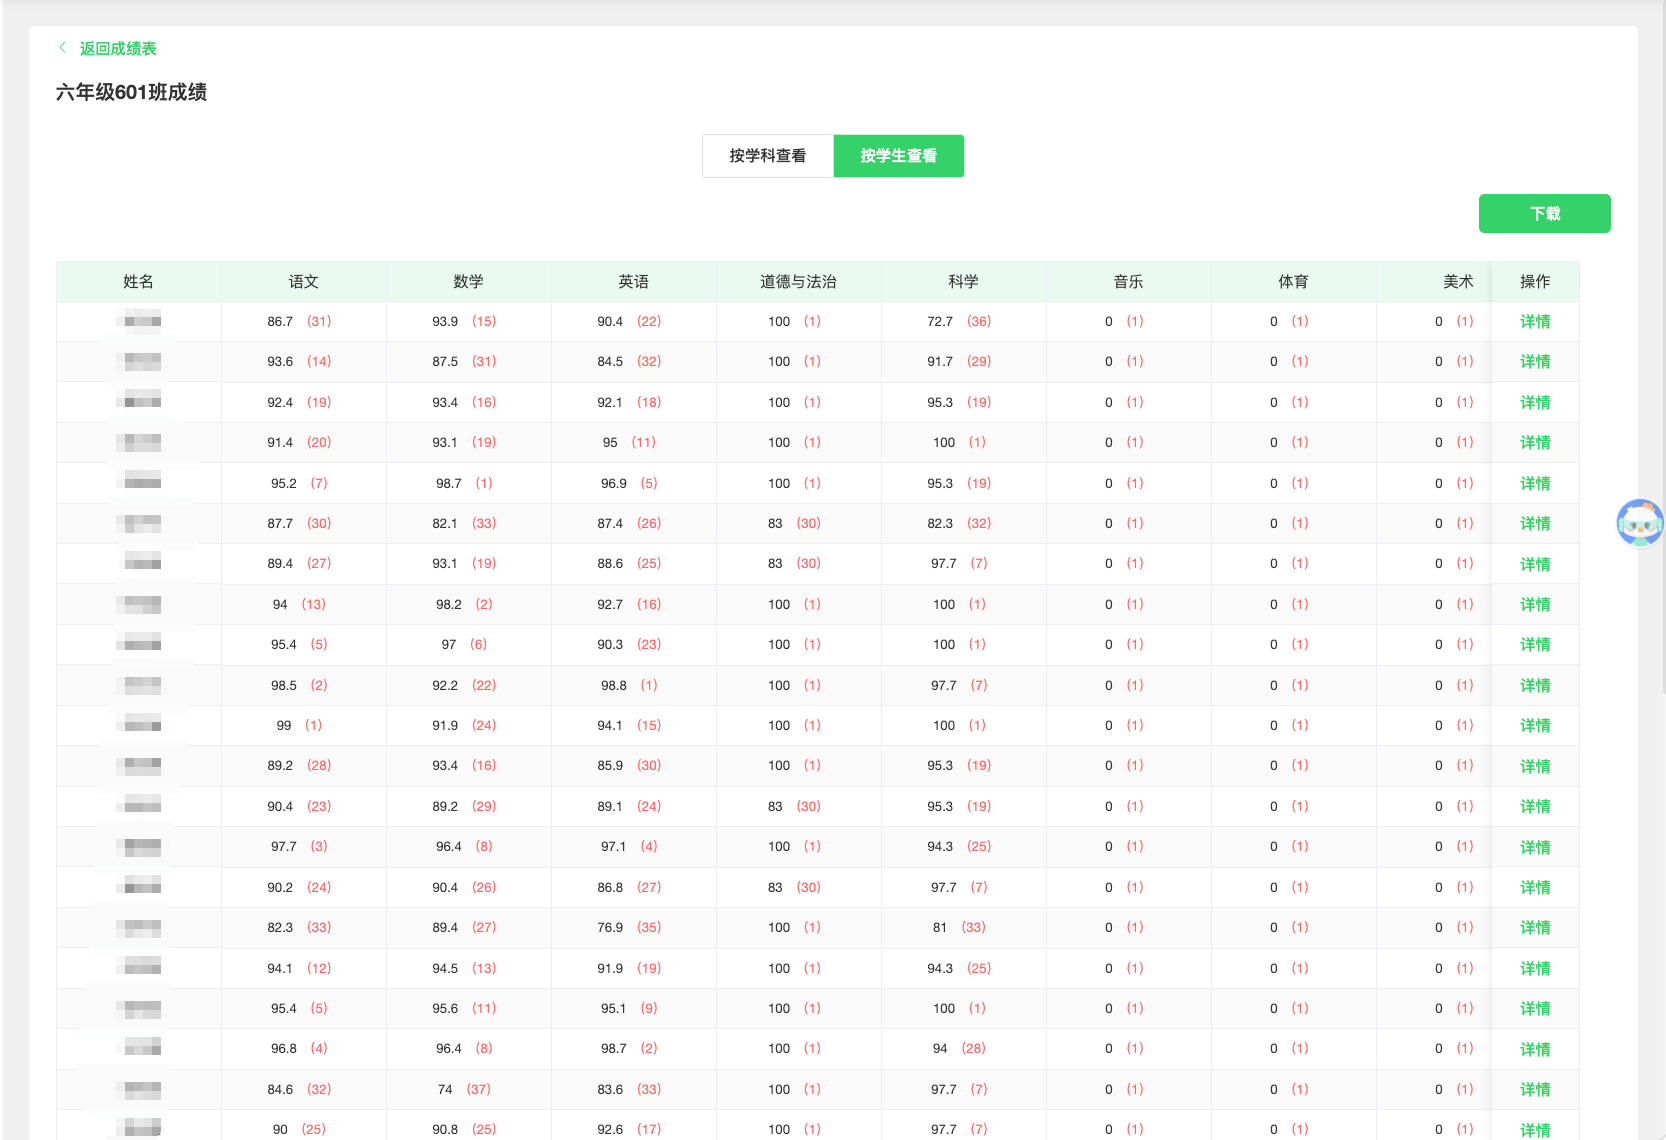View 详情 for the row with 语文 95.2
Viewport: 1666px width, 1140px height.
point(1535,483)
